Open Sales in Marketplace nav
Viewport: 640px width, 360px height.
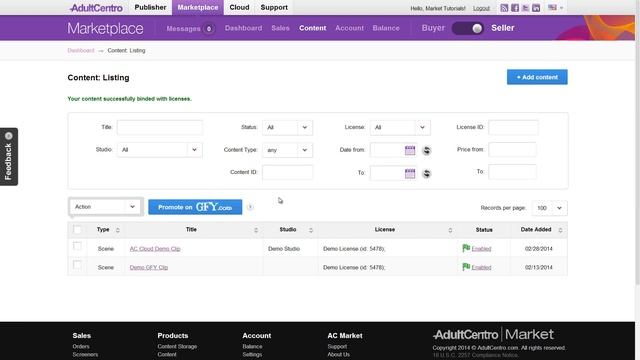point(280,28)
